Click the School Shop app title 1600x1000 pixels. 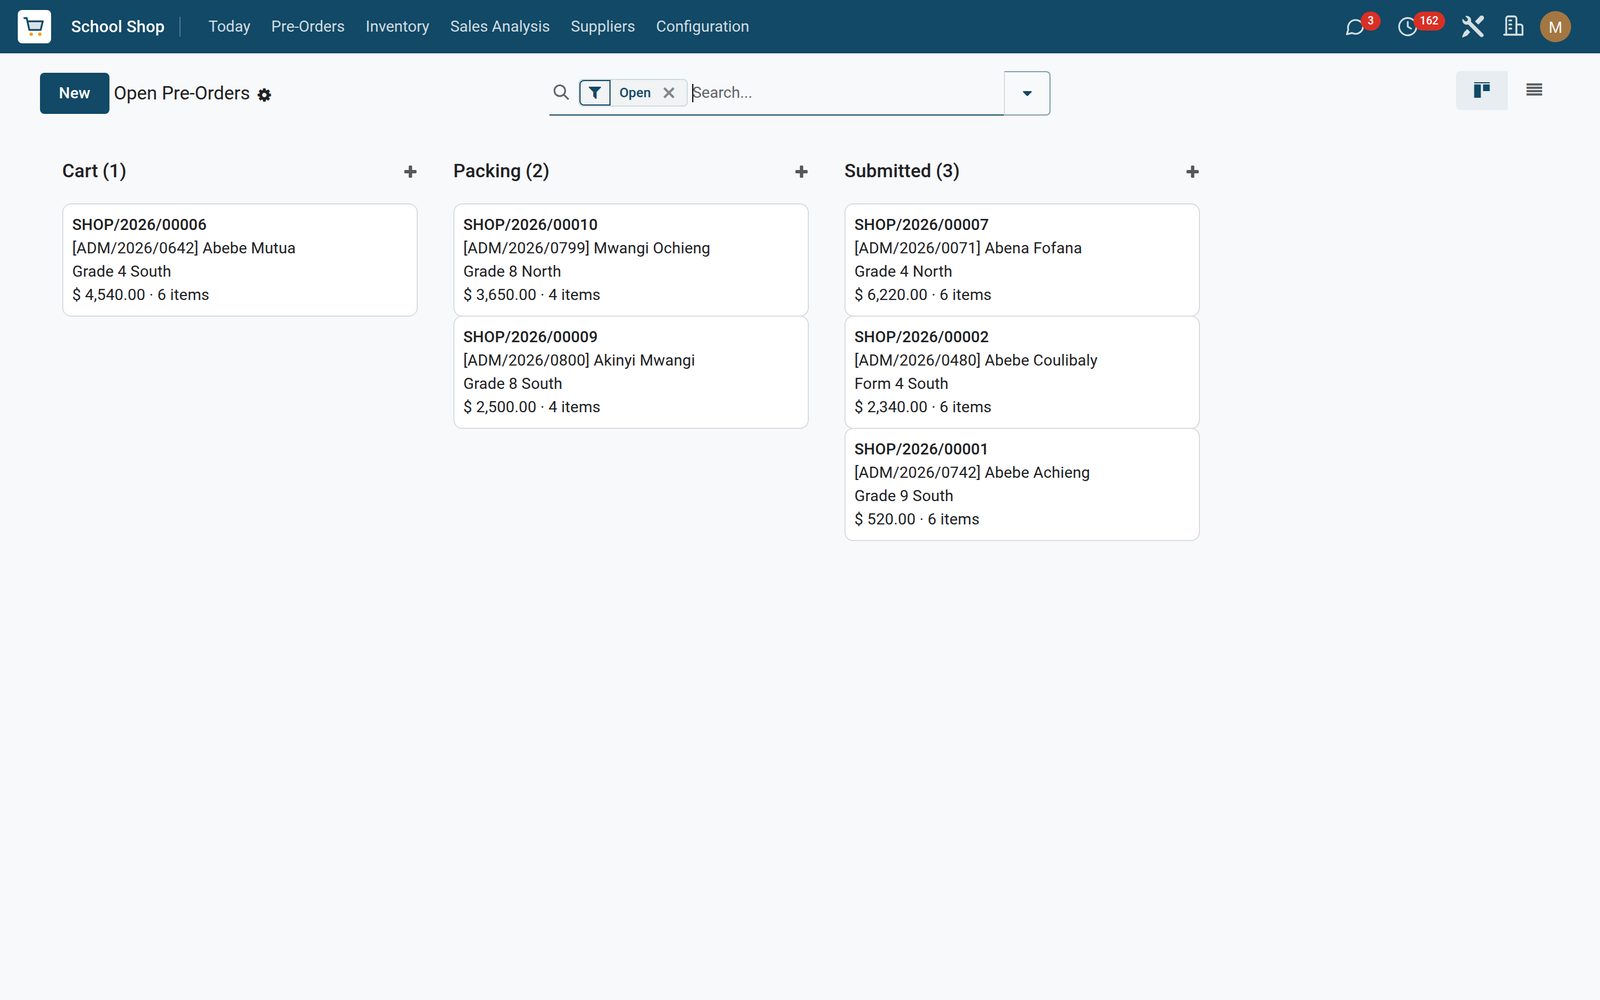point(118,27)
